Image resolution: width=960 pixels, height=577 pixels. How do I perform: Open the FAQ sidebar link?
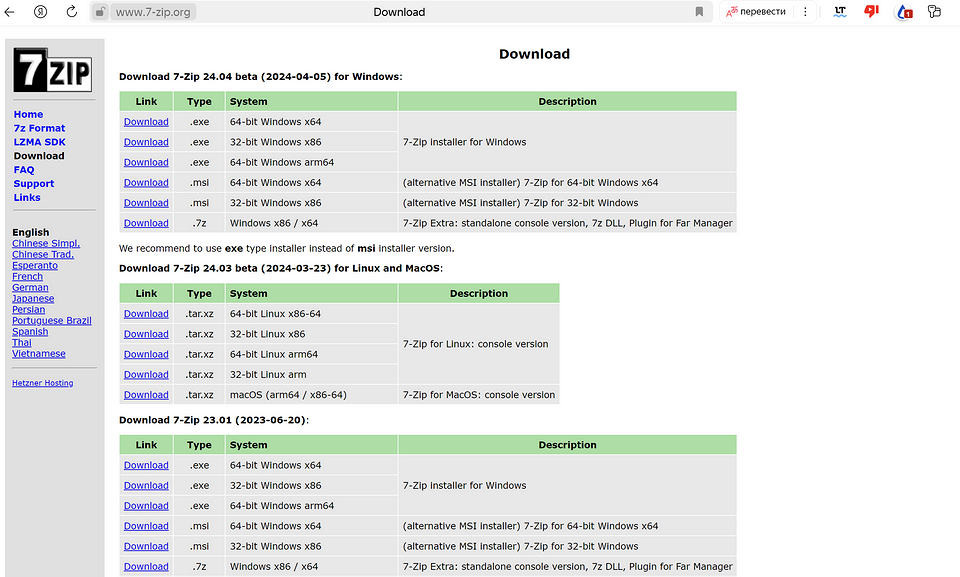pyautogui.click(x=24, y=170)
